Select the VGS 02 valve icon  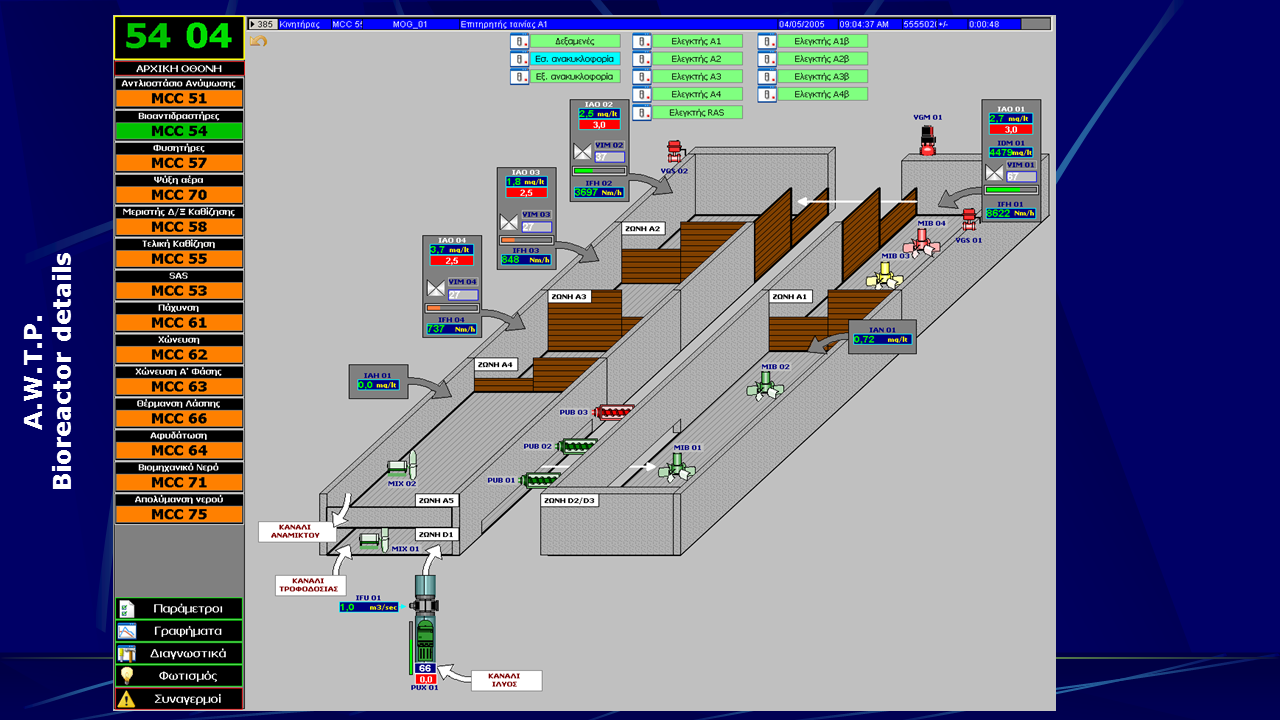[675, 152]
